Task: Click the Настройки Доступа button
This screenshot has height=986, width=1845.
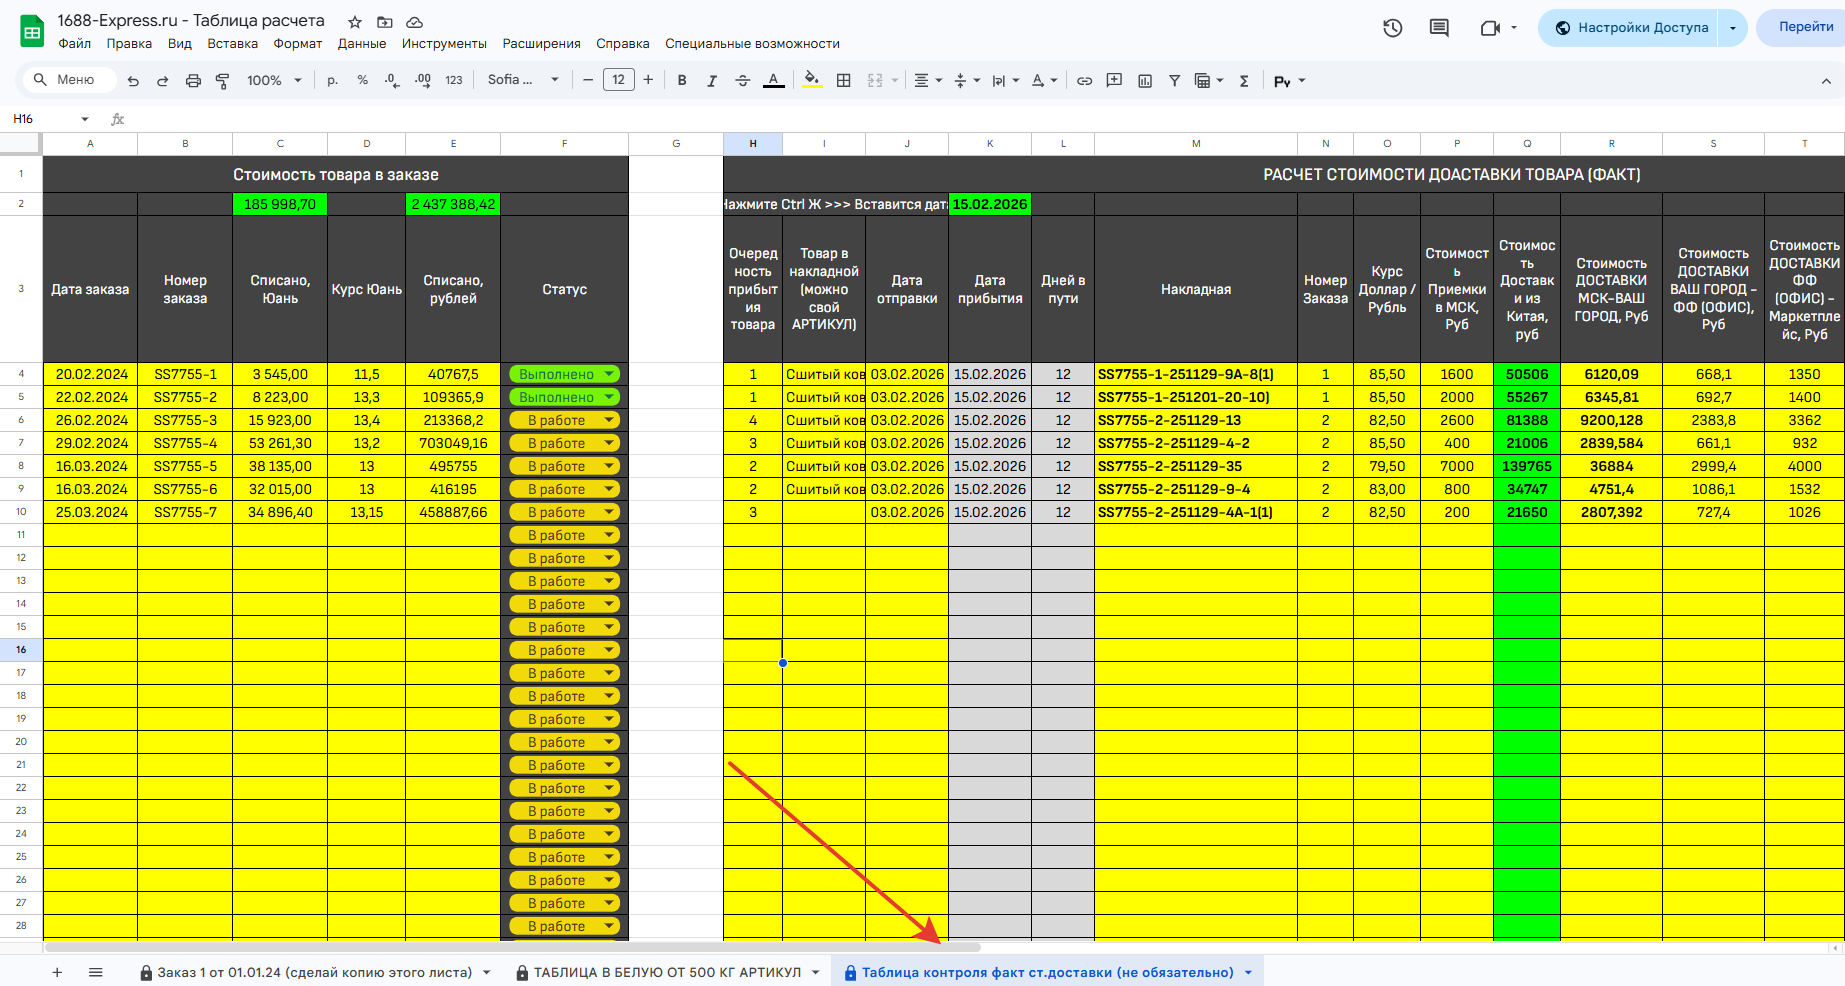Action: [1631, 28]
